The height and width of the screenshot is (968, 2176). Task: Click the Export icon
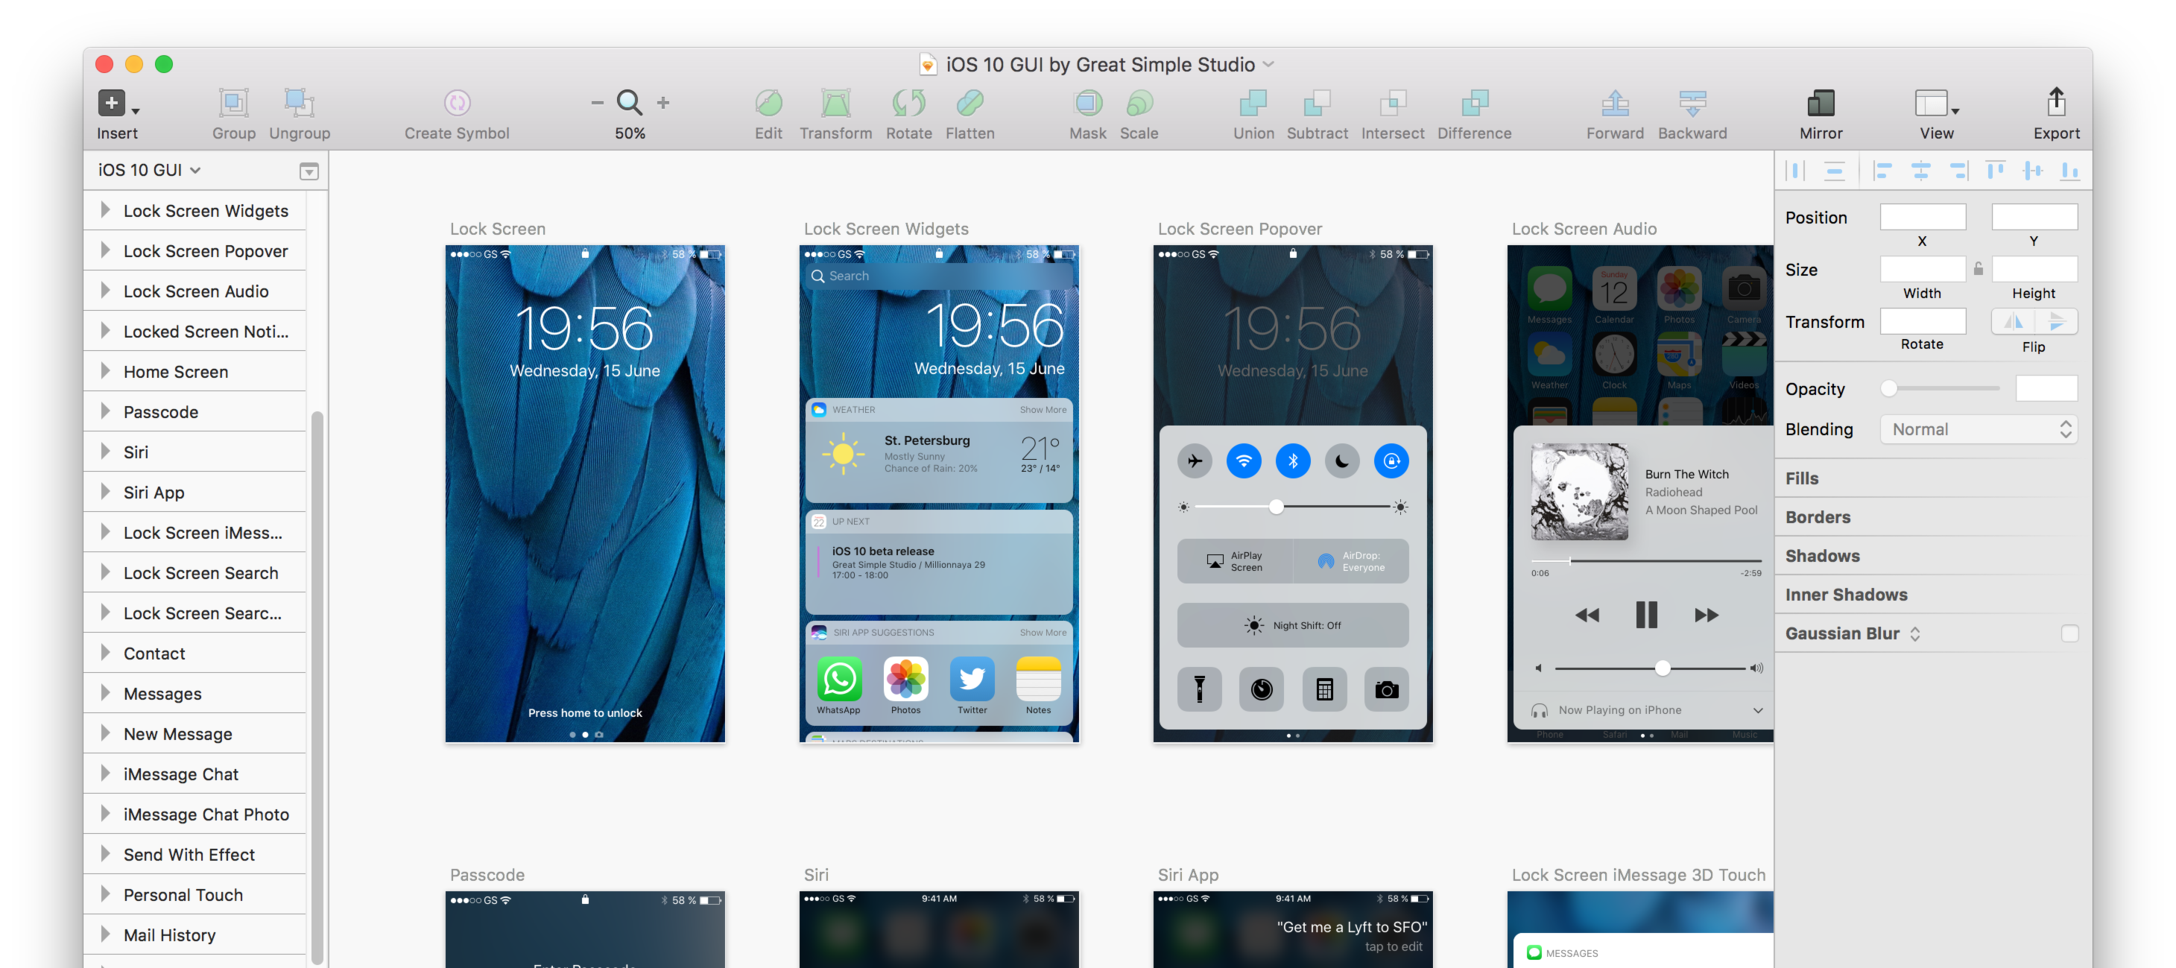coord(2056,102)
